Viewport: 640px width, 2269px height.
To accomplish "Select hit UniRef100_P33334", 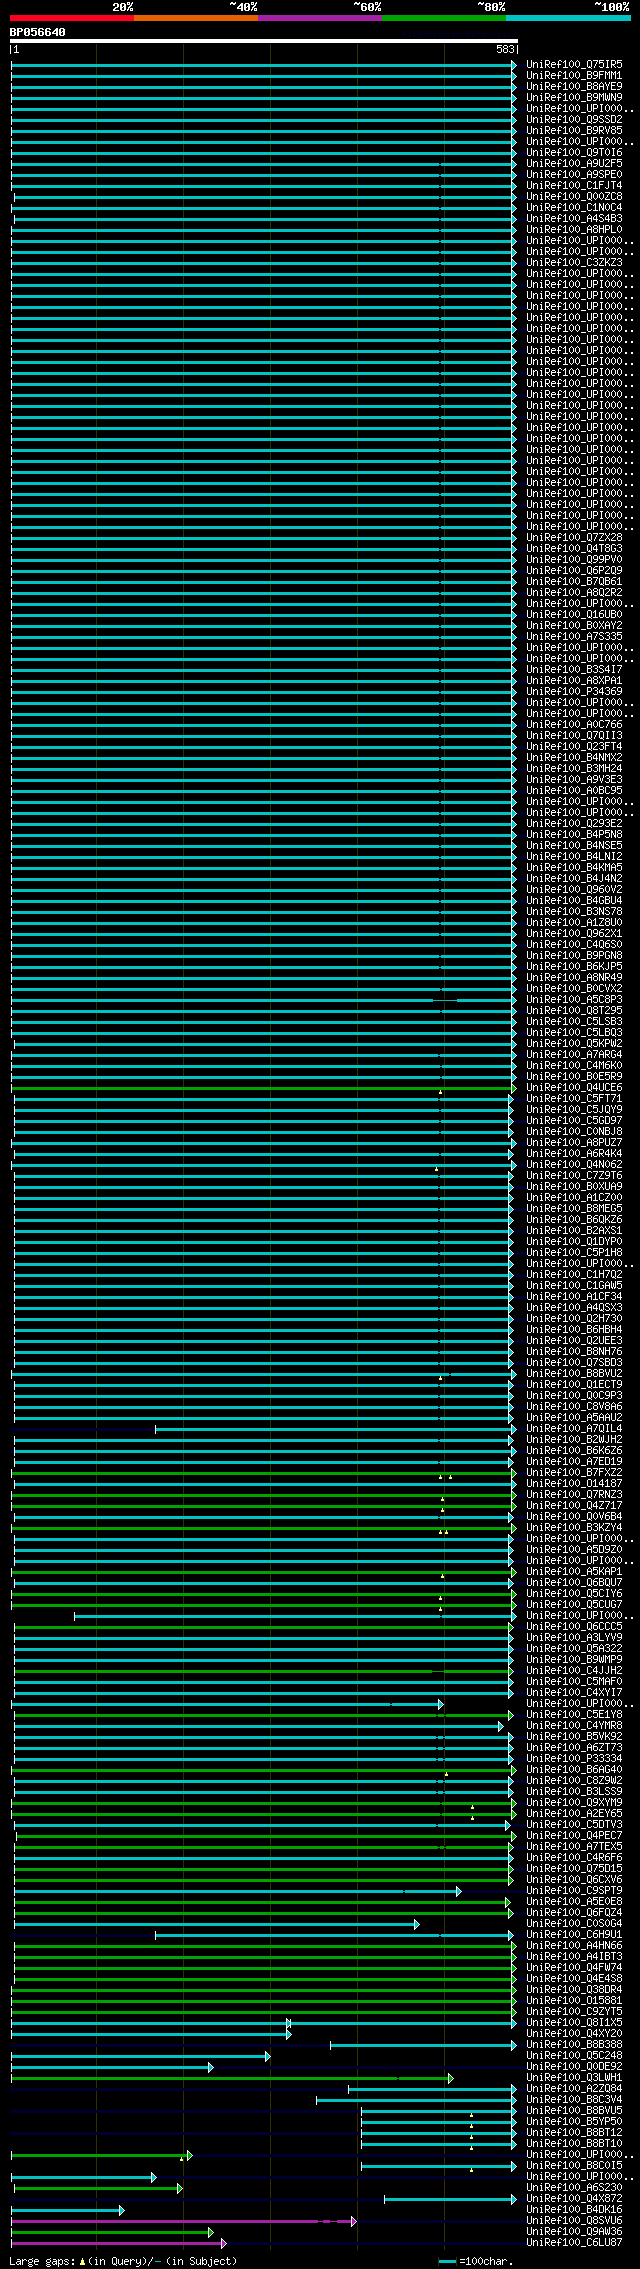I will pyautogui.click(x=574, y=1758).
